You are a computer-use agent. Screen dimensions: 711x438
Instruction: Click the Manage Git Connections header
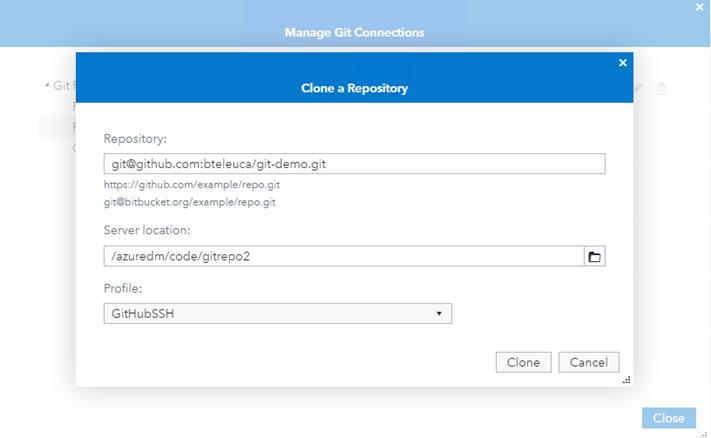point(354,32)
